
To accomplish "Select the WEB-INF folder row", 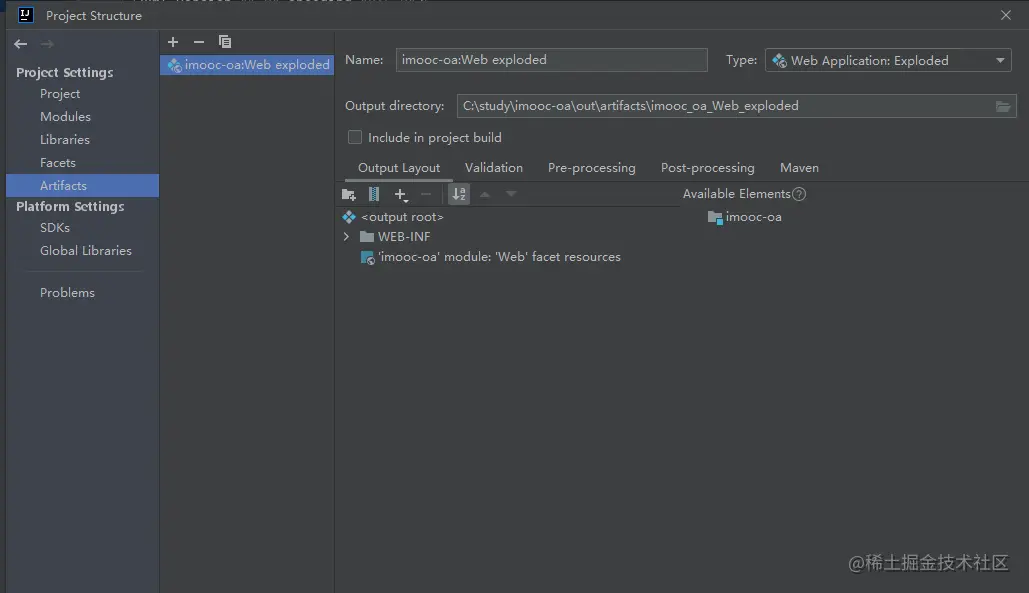I will [x=394, y=237].
